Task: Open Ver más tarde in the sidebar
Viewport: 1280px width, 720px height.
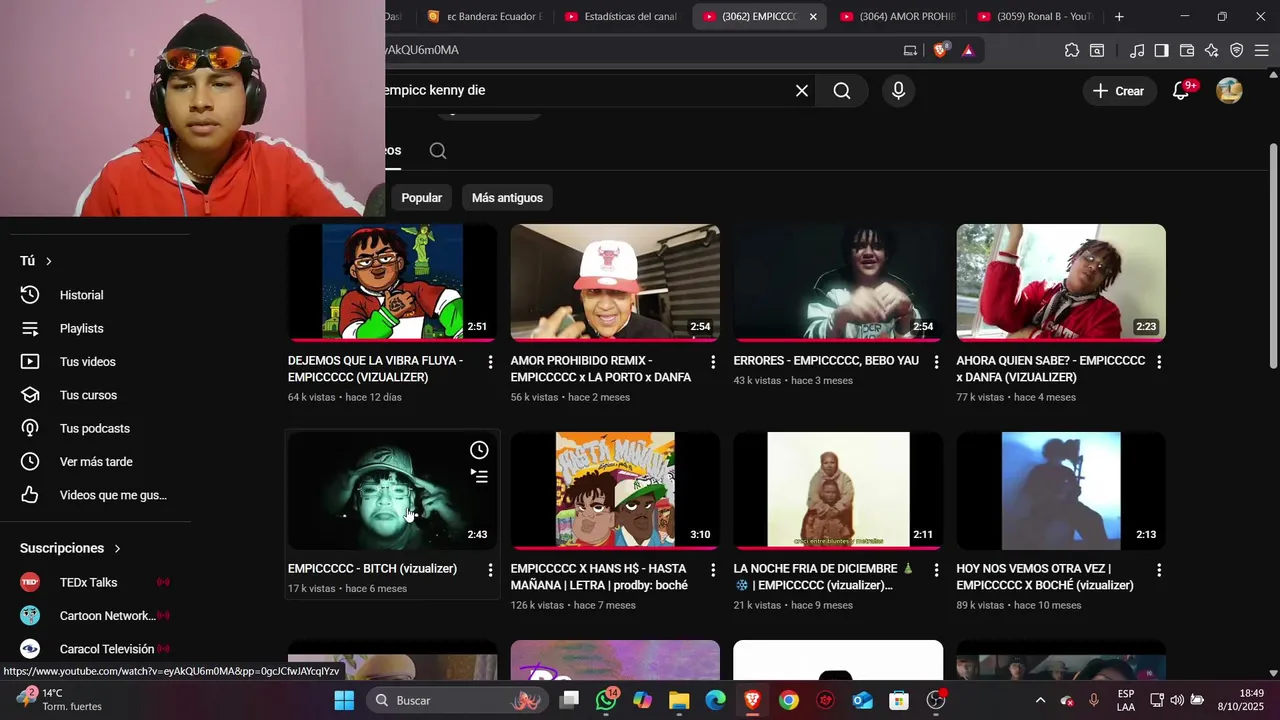Action: pyautogui.click(x=96, y=462)
